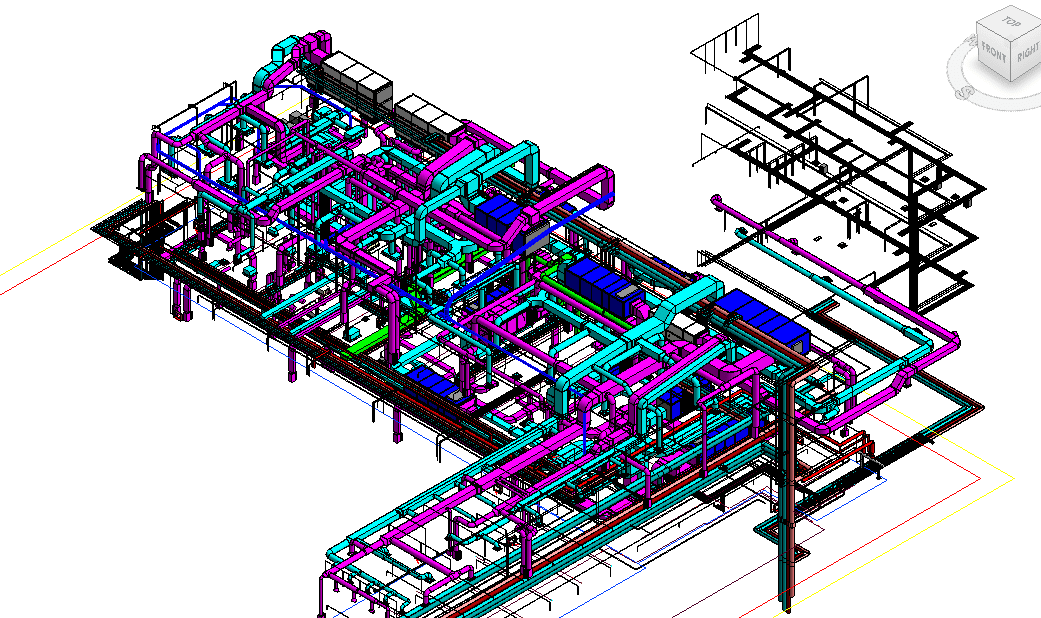Select the second gray rooftop unit group

[429, 115]
